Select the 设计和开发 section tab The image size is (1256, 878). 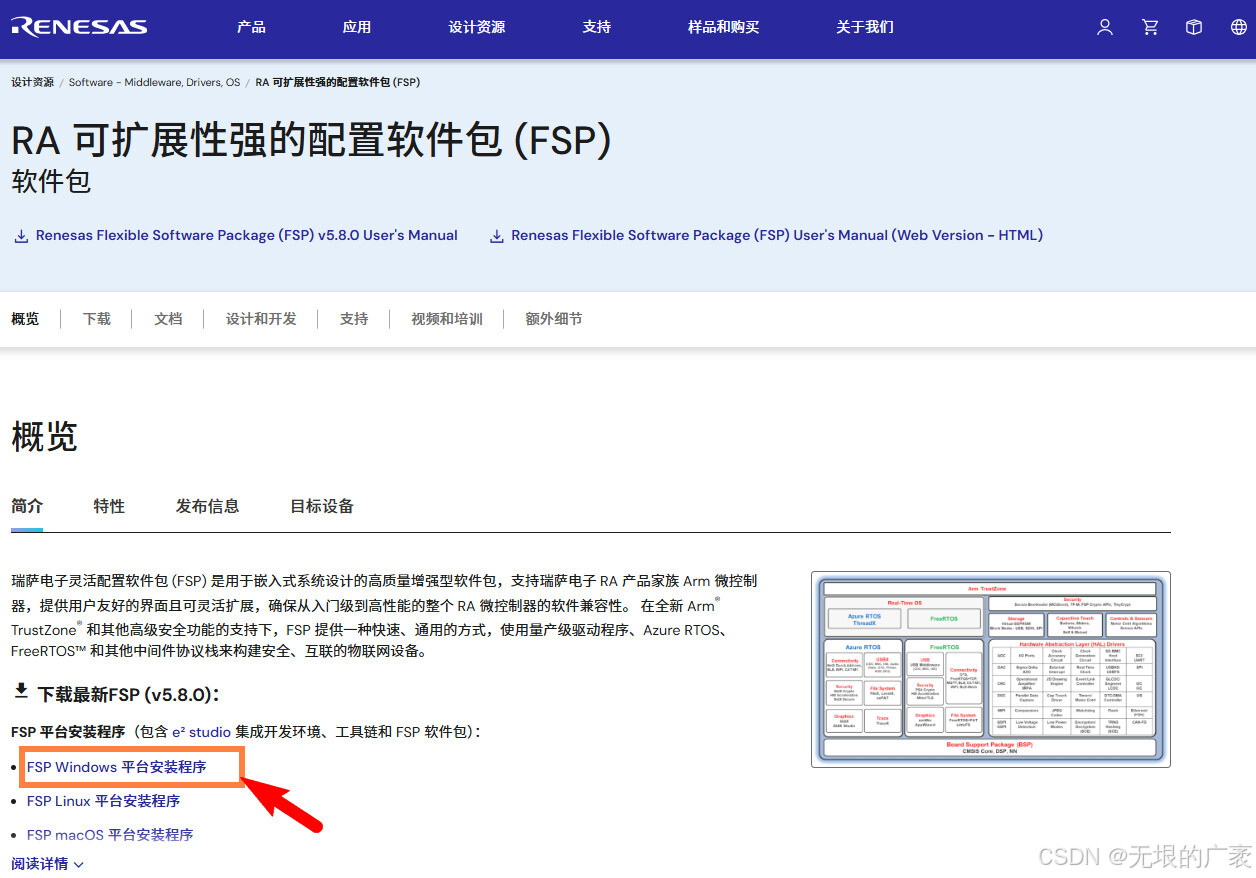coord(261,319)
